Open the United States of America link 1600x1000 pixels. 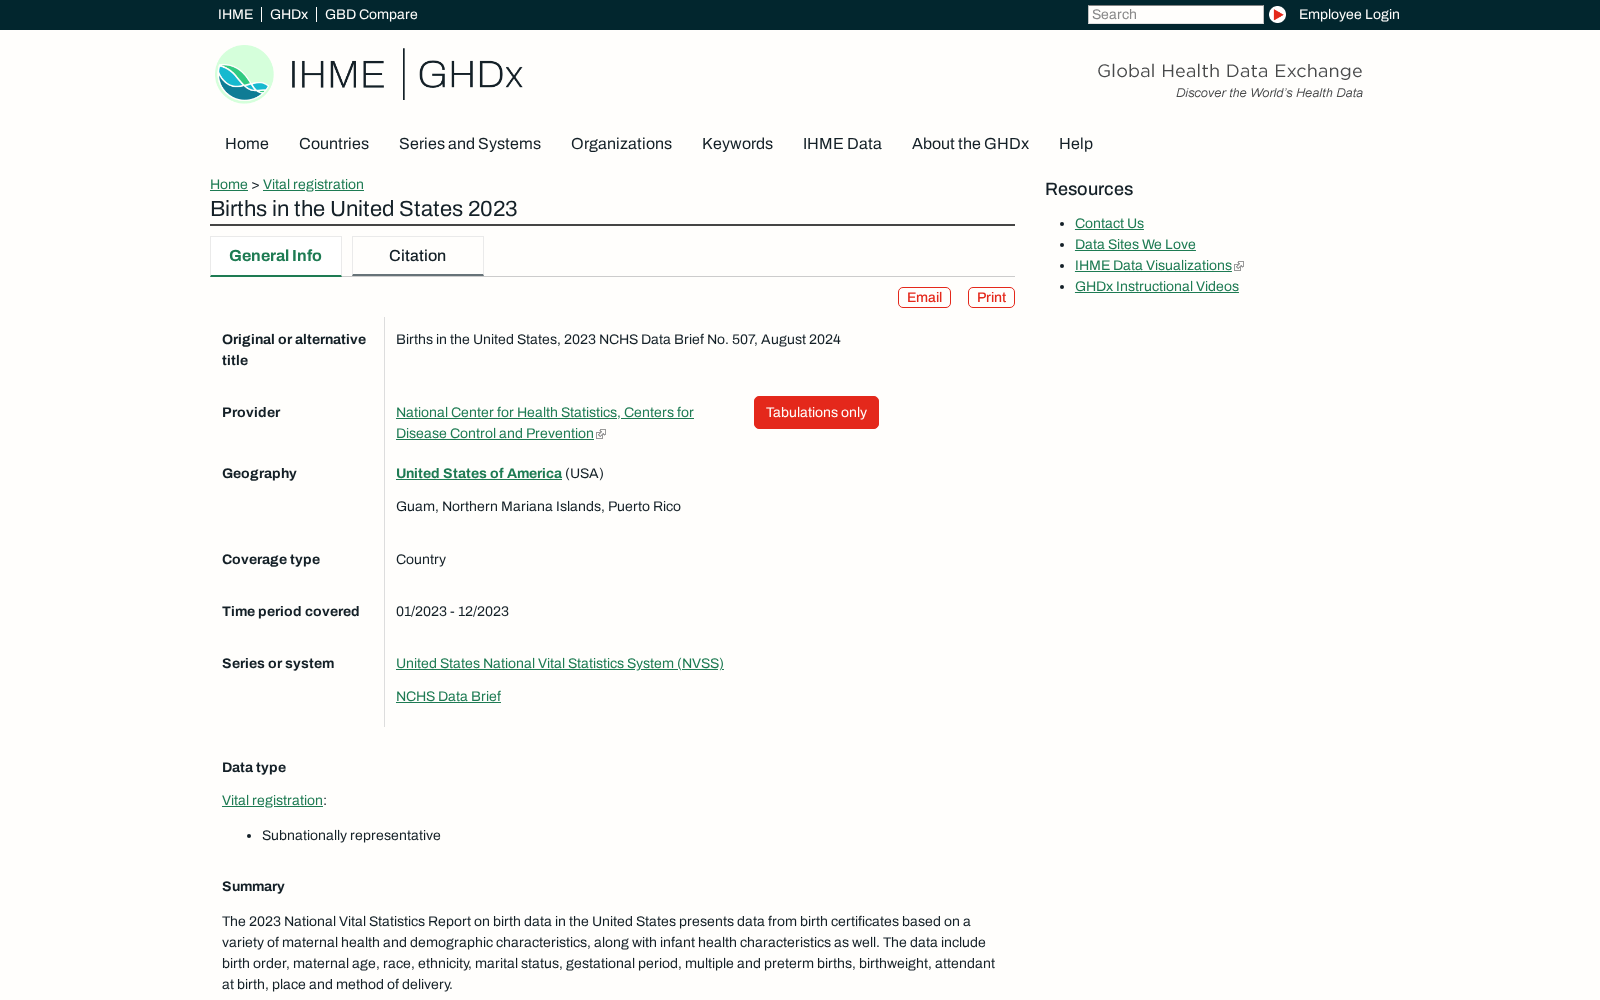[479, 474]
